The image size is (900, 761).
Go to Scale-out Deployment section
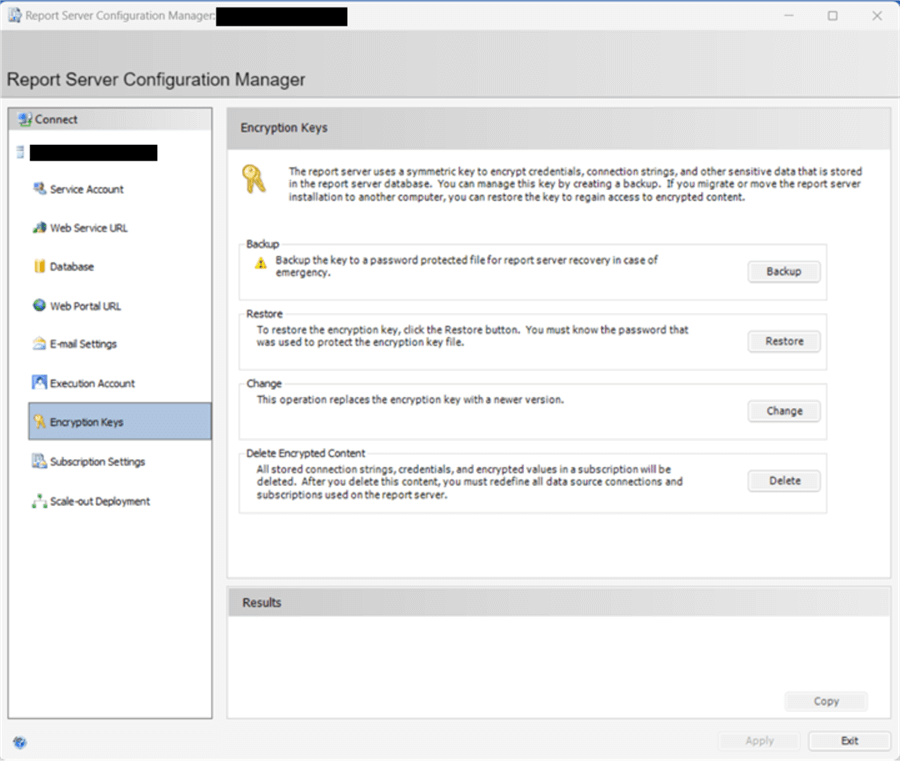coord(99,502)
